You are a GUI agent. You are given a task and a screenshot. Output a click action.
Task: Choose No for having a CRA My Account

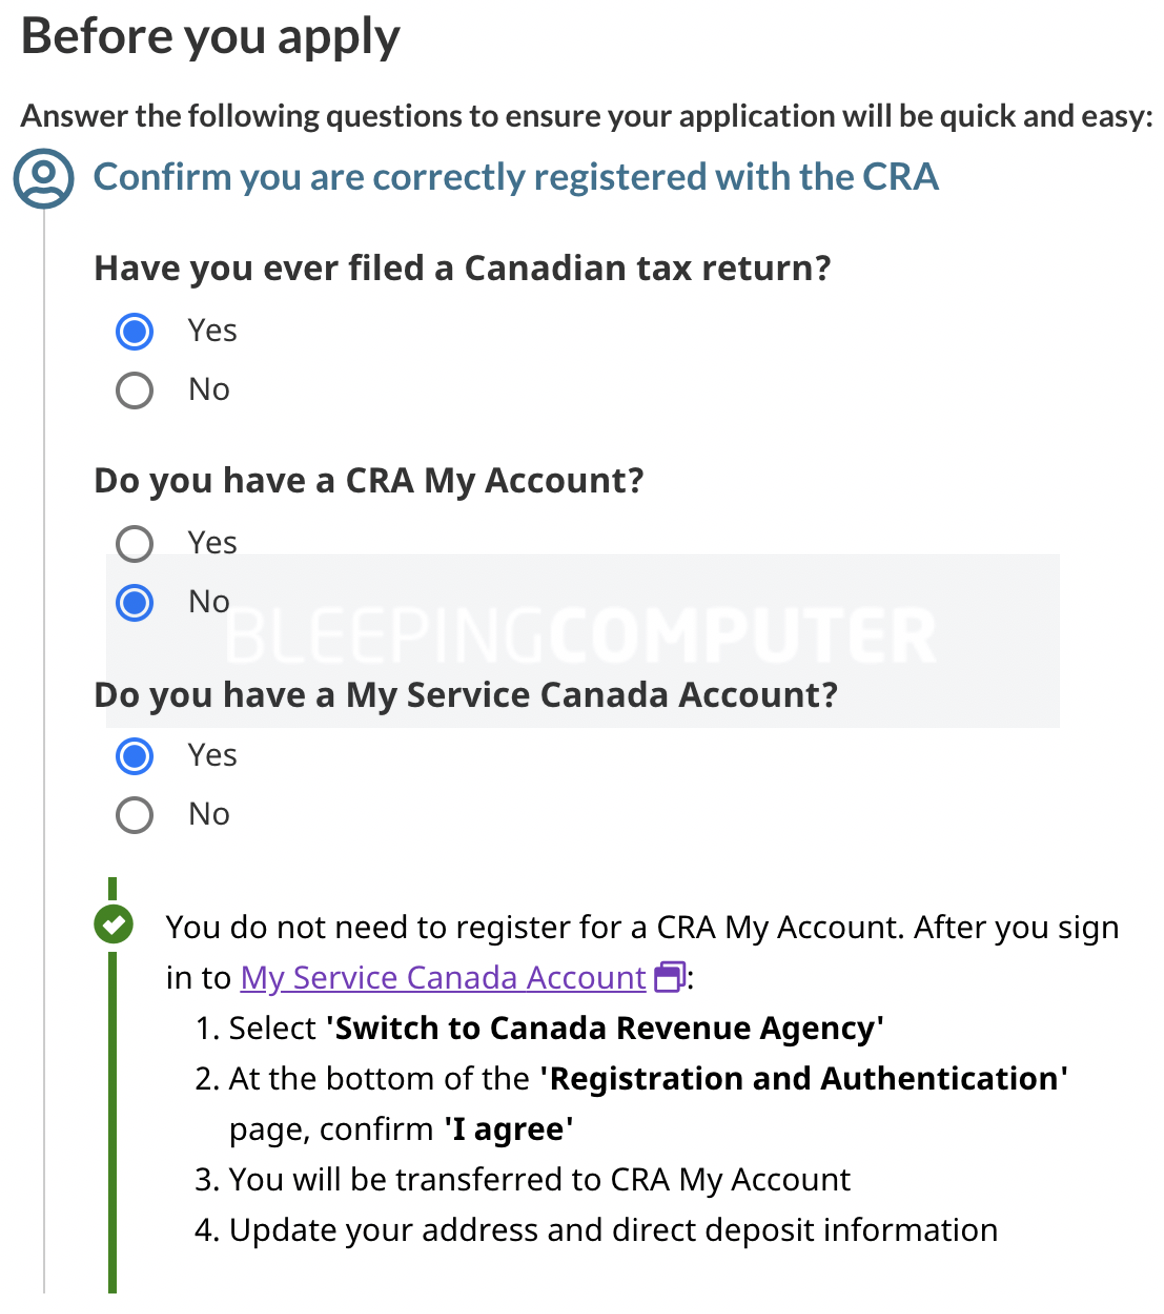[135, 603]
